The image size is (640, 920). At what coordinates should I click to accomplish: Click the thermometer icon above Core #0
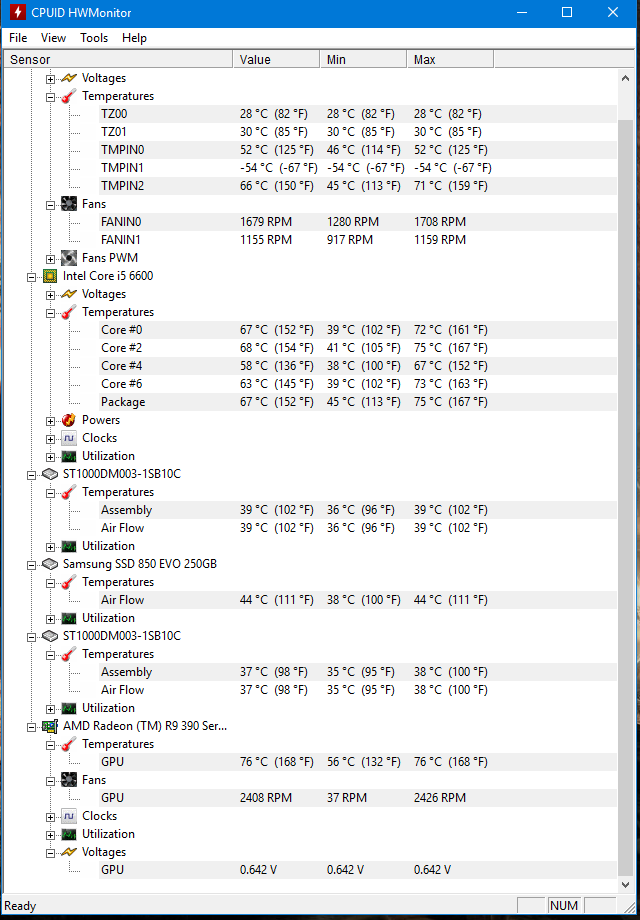69,312
